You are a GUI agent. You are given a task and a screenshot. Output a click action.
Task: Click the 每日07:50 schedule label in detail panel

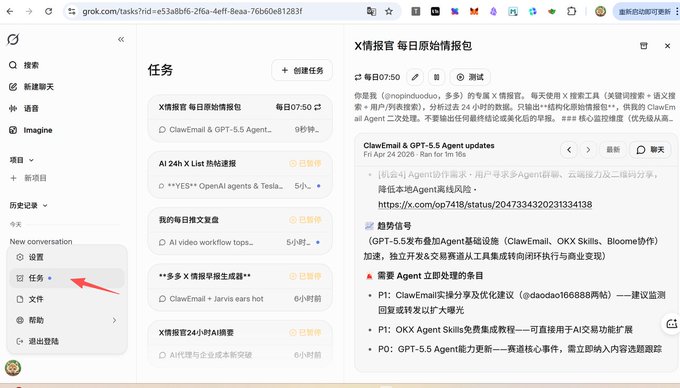tap(377, 77)
